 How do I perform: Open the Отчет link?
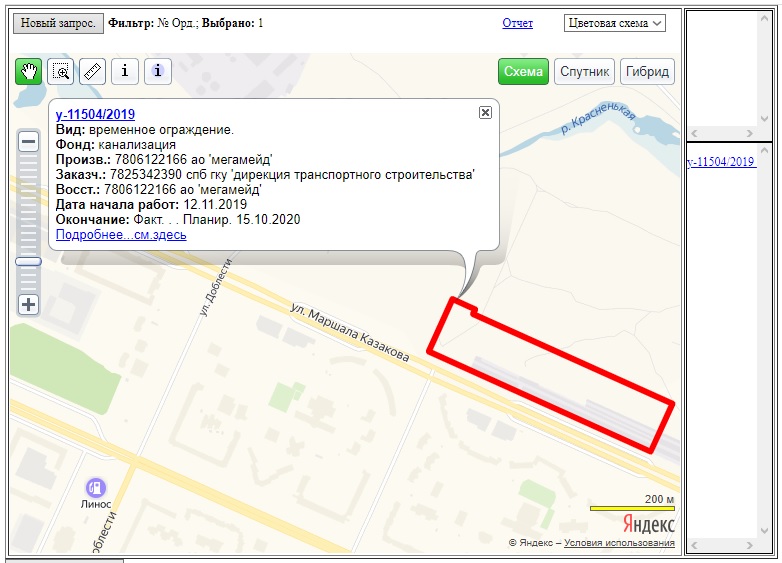click(x=517, y=23)
